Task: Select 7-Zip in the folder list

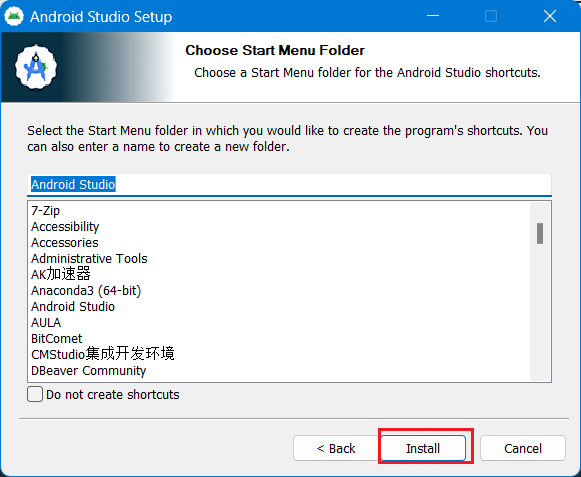Action: click(45, 211)
